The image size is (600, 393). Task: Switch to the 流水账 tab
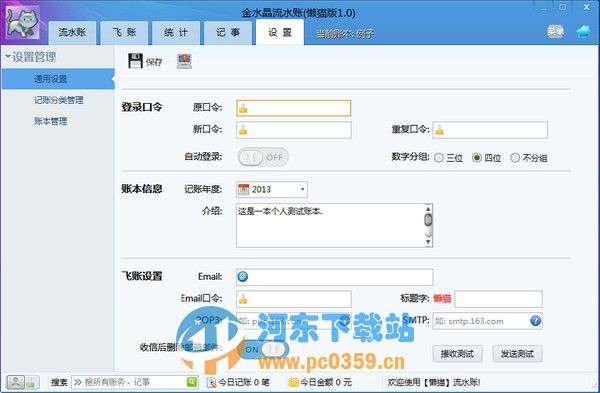click(72, 33)
